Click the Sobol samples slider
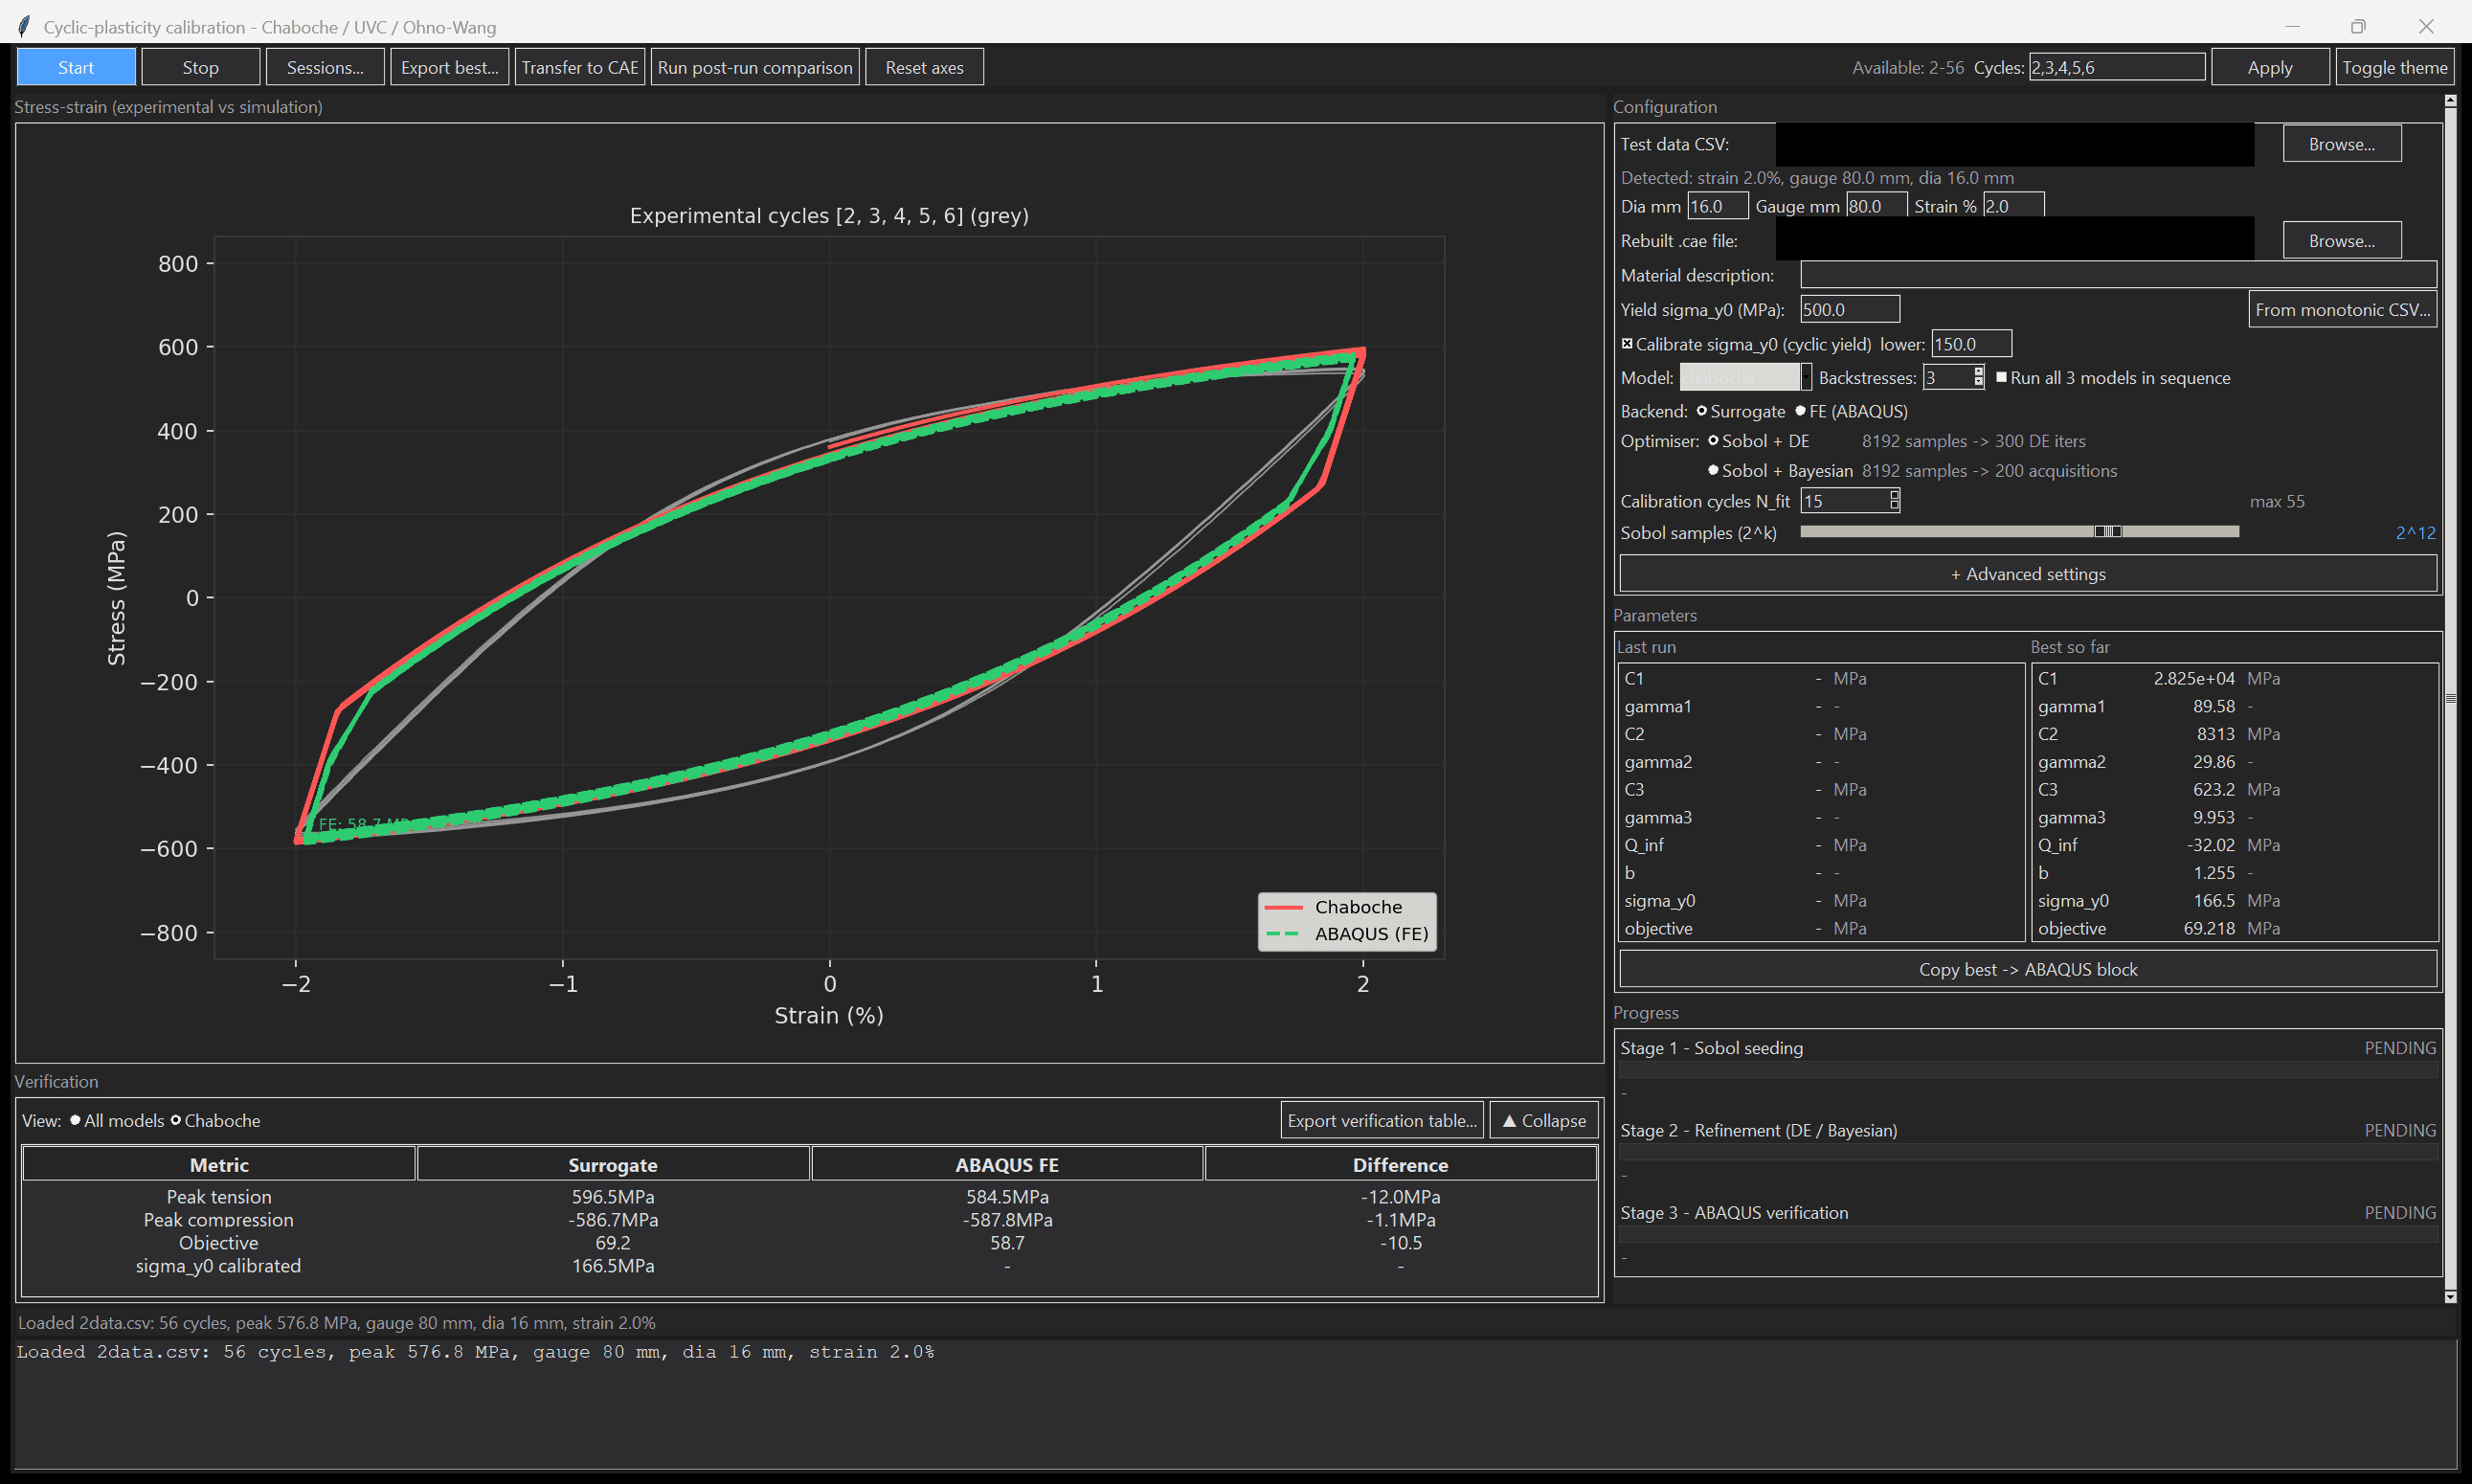 pos(2019,532)
